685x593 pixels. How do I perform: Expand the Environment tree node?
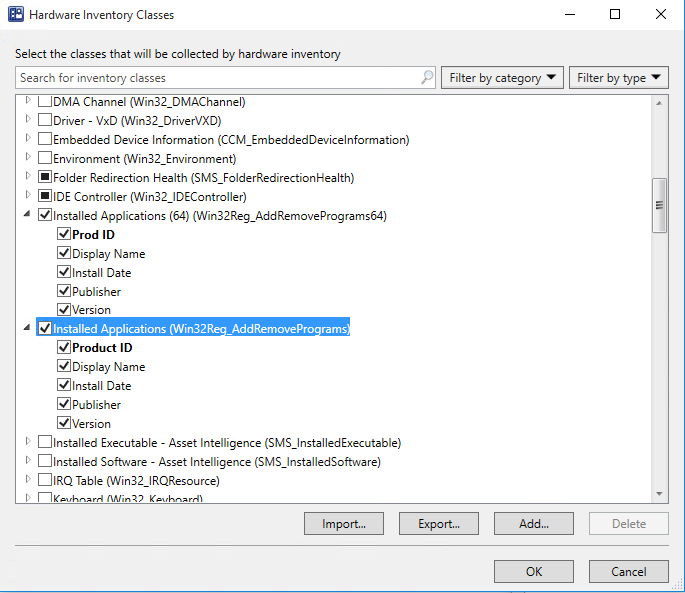pyautogui.click(x=28, y=157)
